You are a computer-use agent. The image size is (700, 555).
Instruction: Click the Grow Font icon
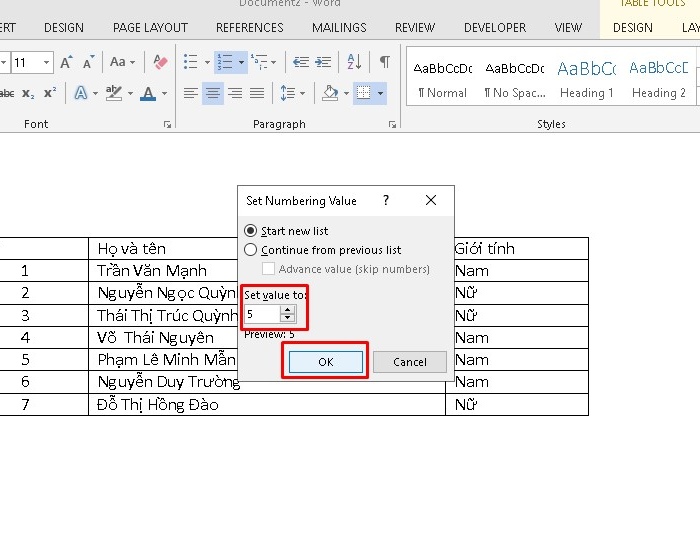[66, 62]
